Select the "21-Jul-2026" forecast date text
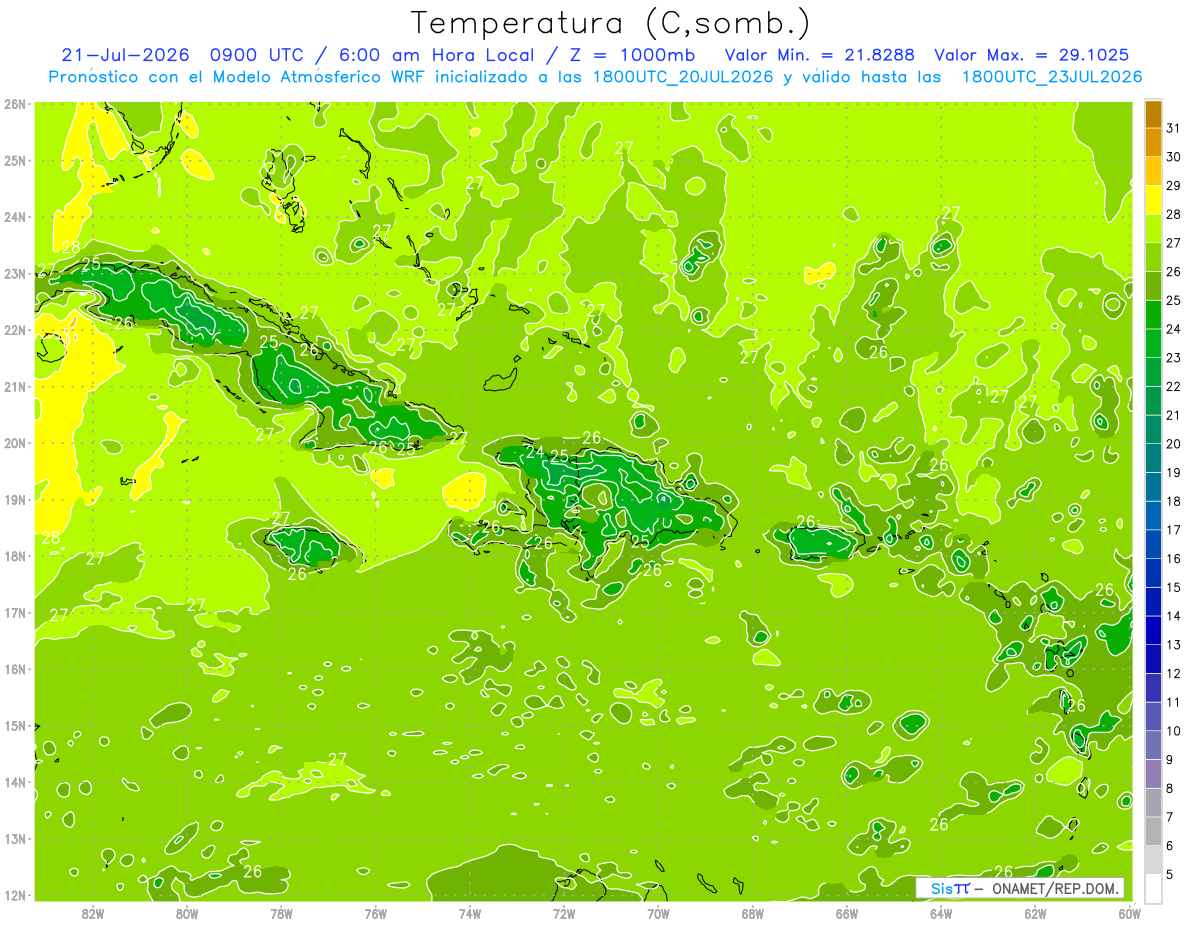Image resolution: width=1200 pixels, height=927 pixels. (125, 55)
